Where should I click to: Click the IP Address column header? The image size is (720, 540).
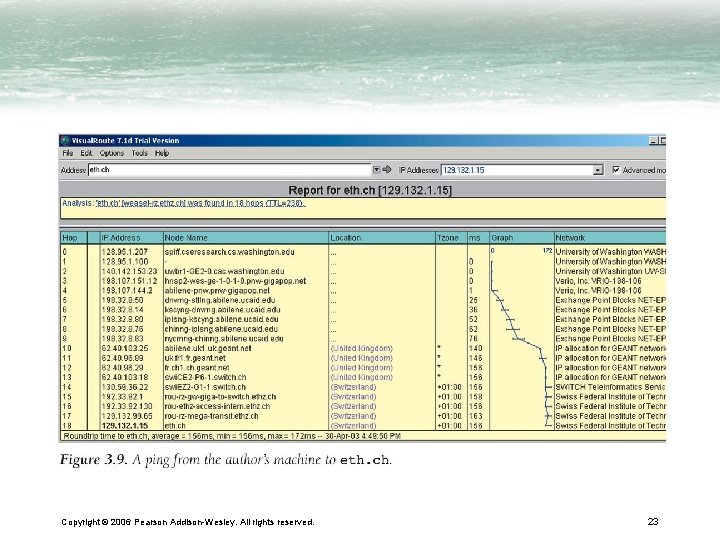(x=132, y=238)
